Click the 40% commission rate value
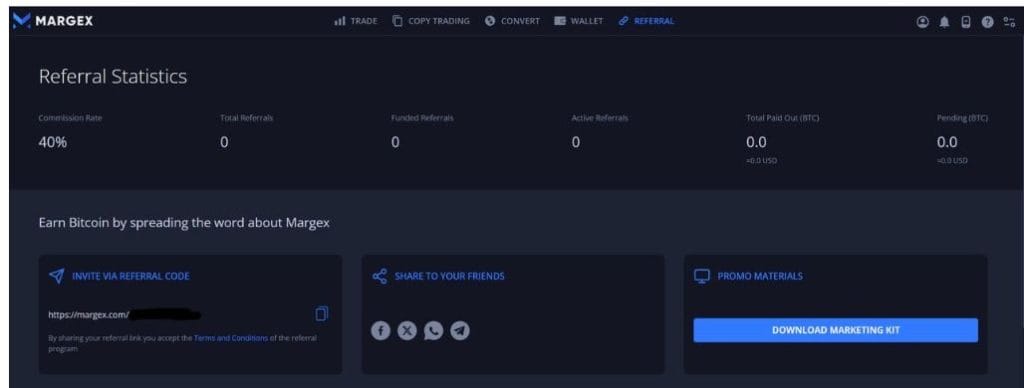 (x=53, y=142)
